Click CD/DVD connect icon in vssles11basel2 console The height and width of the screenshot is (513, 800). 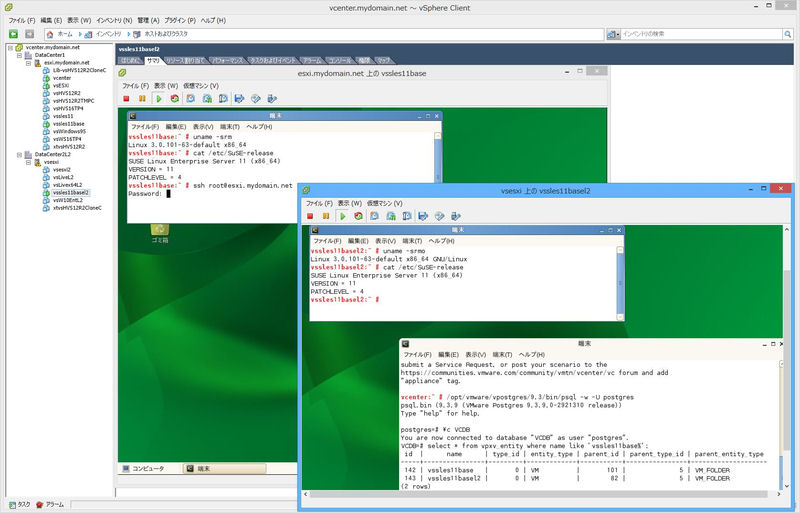(x=439, y=216)
